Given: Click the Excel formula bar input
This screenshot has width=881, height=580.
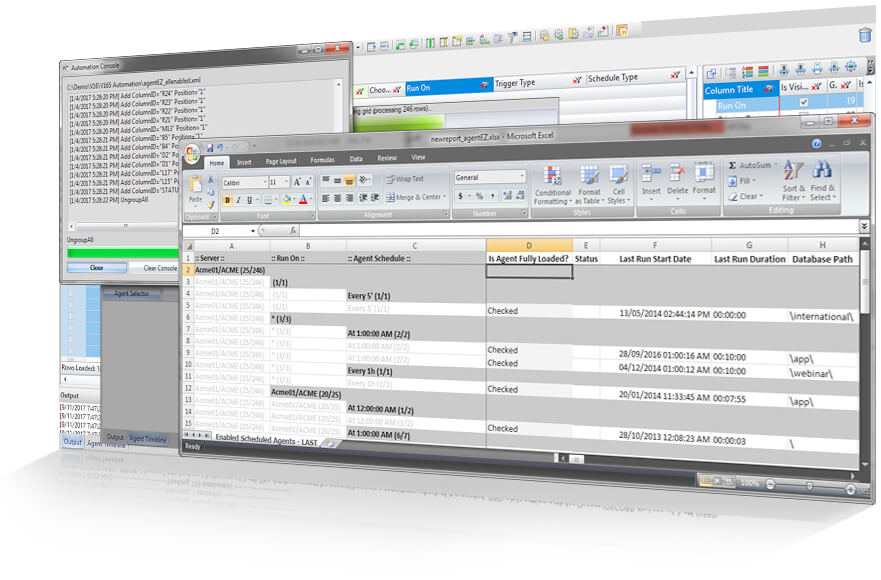Looking at the screenshot, I should point(578,229).
